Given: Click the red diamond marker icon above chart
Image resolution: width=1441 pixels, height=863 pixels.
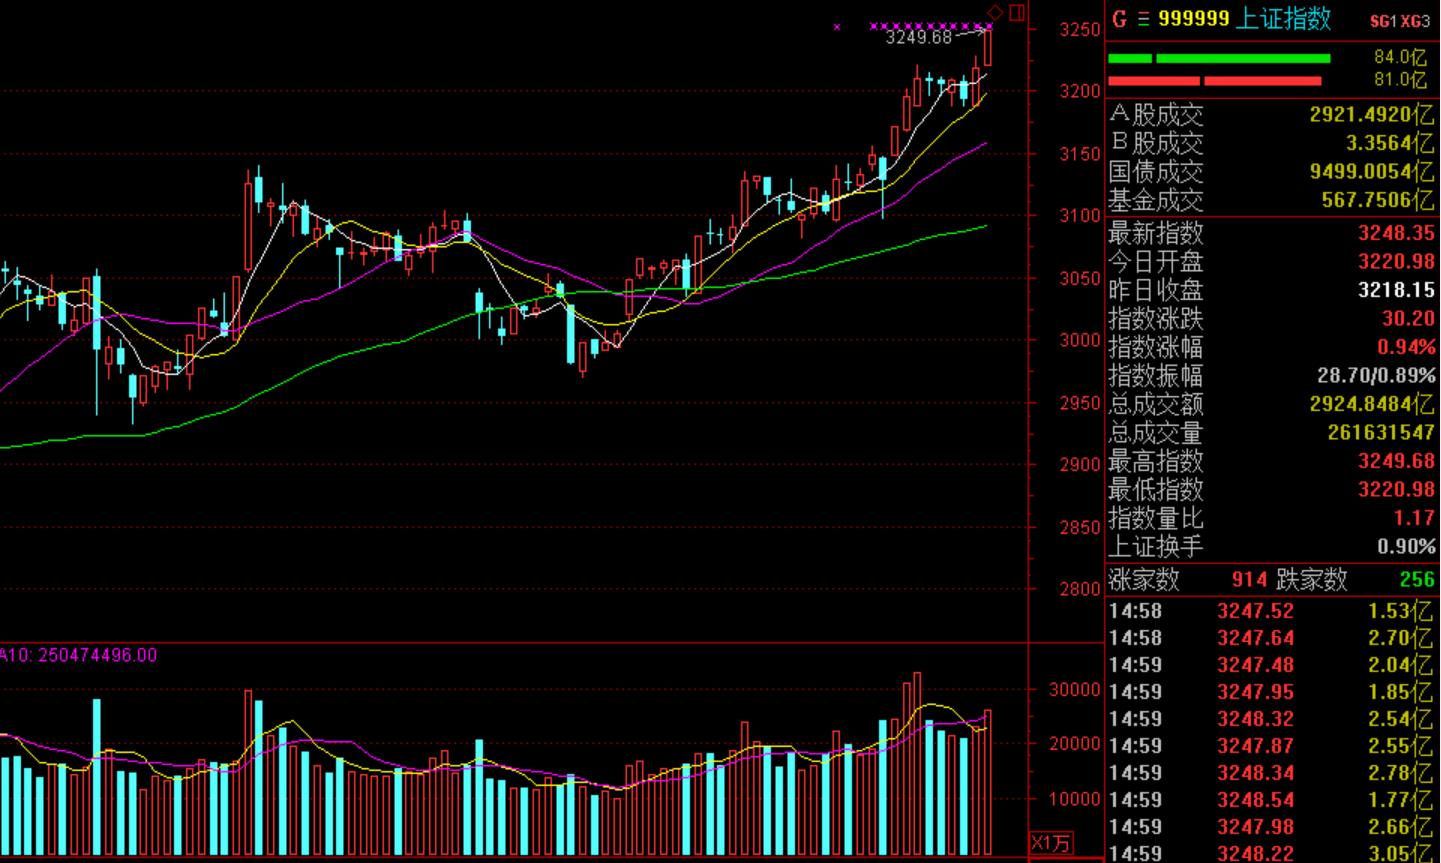Looking at the screenshot, I should 994,12.
